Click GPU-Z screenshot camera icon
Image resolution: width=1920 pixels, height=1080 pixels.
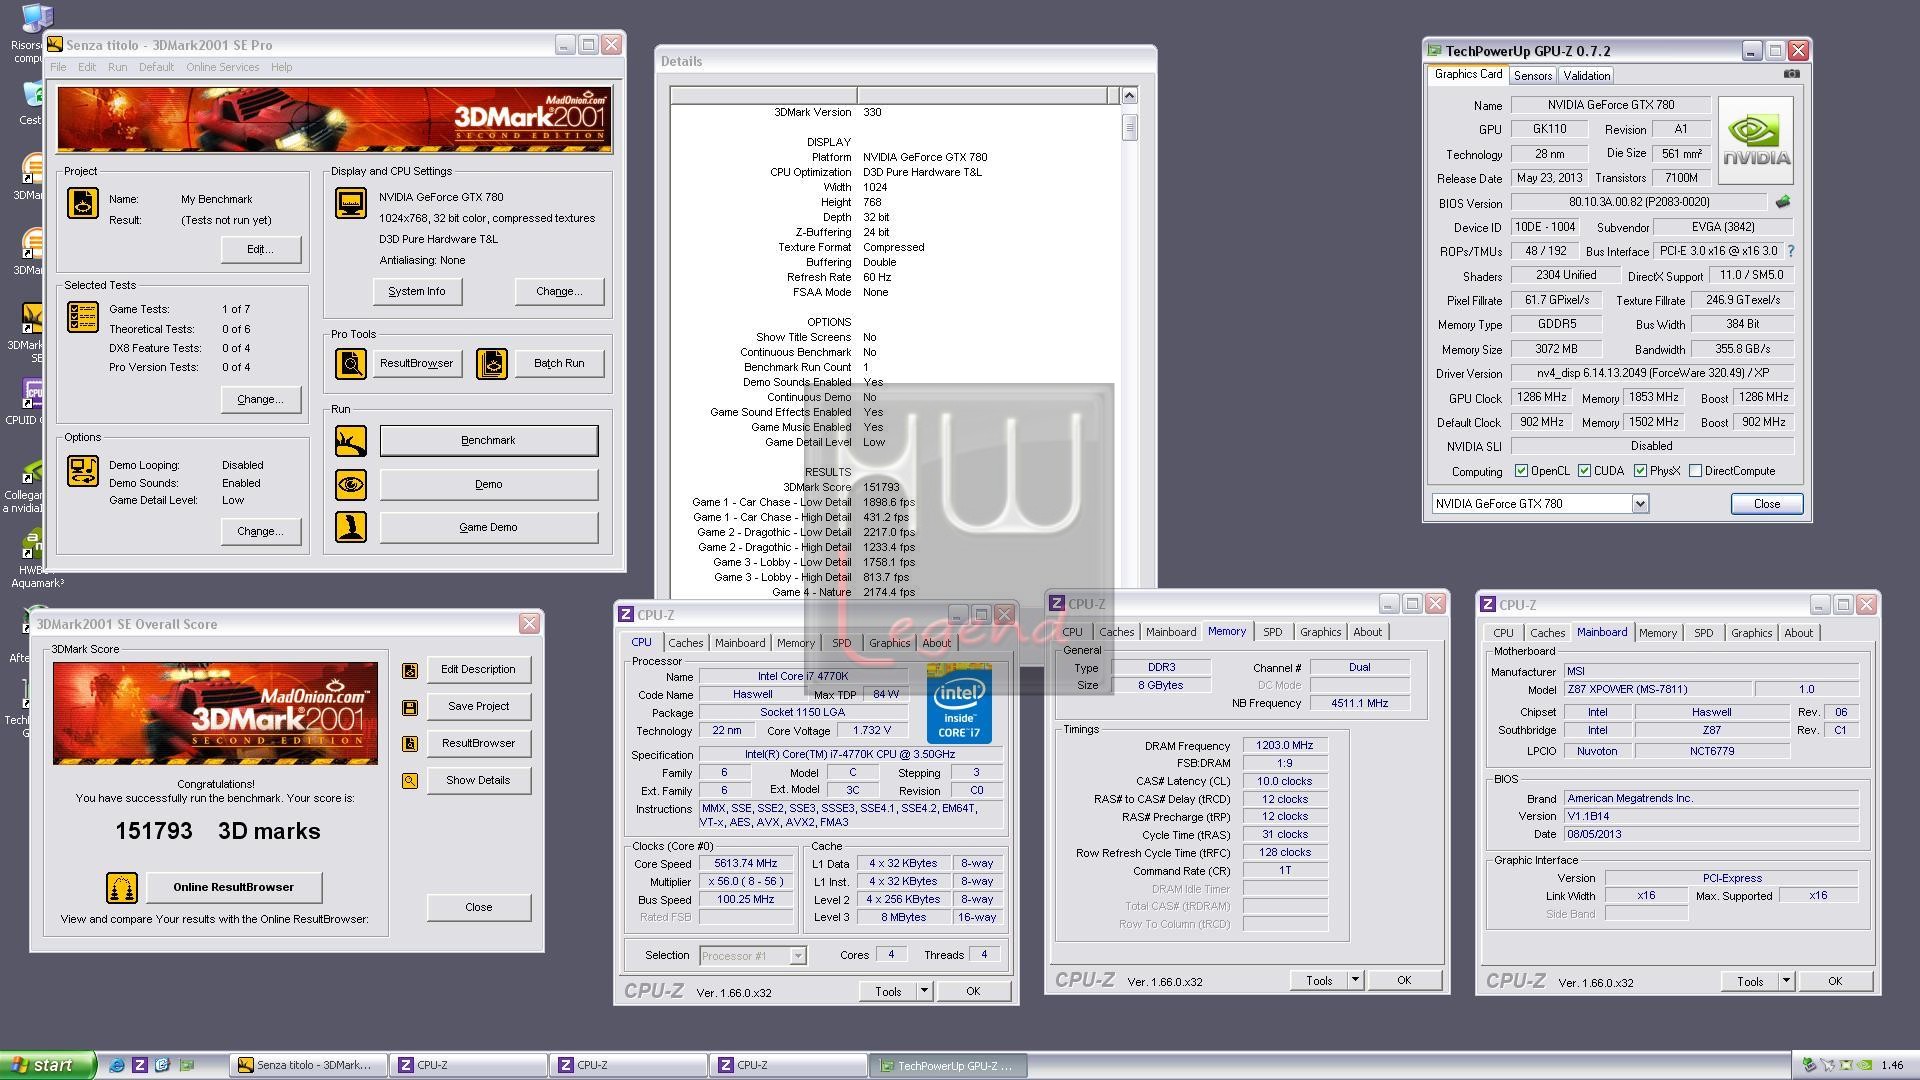(x=1792, y=74)
